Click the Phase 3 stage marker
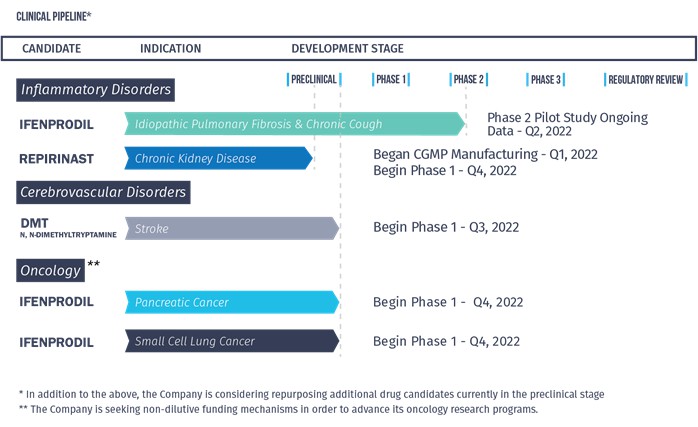This screenshot has width=698, height=427. point(546,80)
